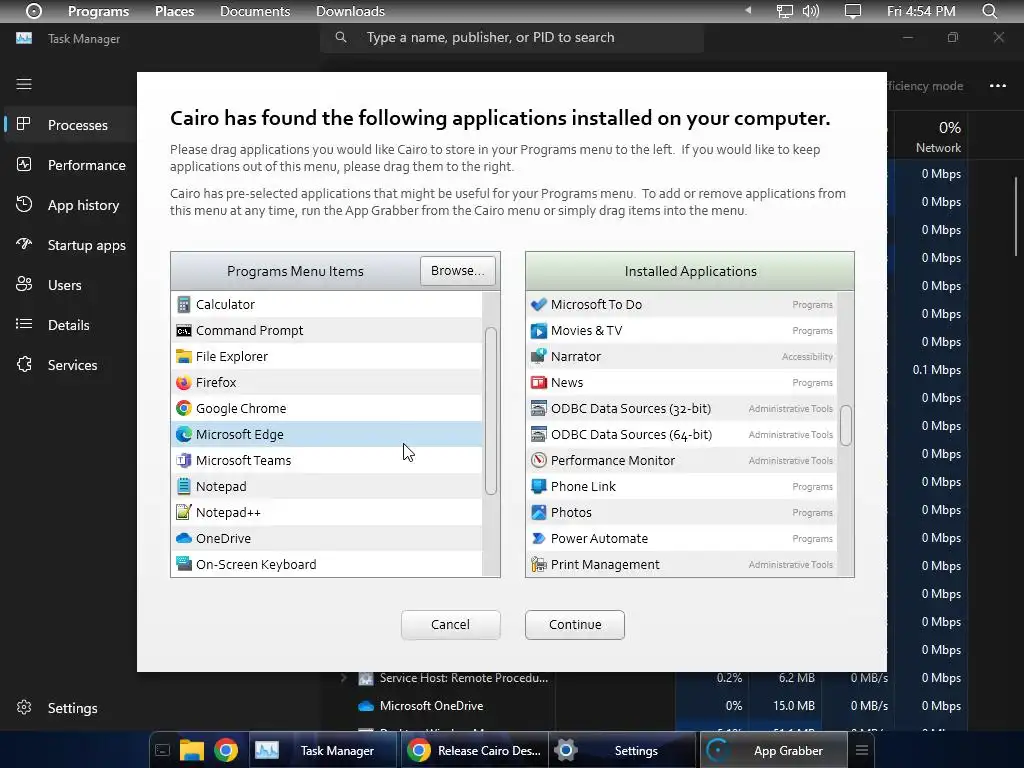Click the Calculator icon in Programs Menu Items

(184, 304)
